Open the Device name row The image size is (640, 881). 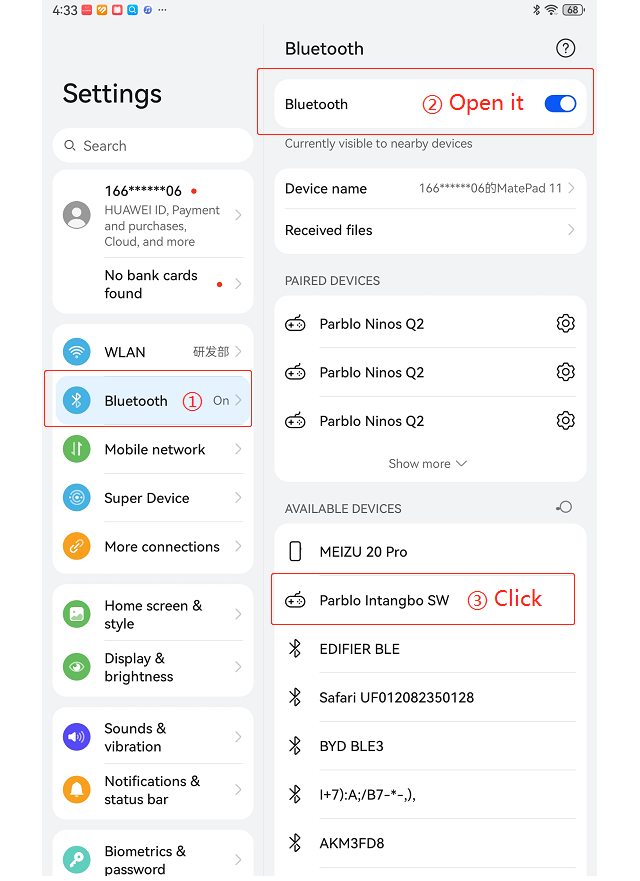(x=430, y=188)
